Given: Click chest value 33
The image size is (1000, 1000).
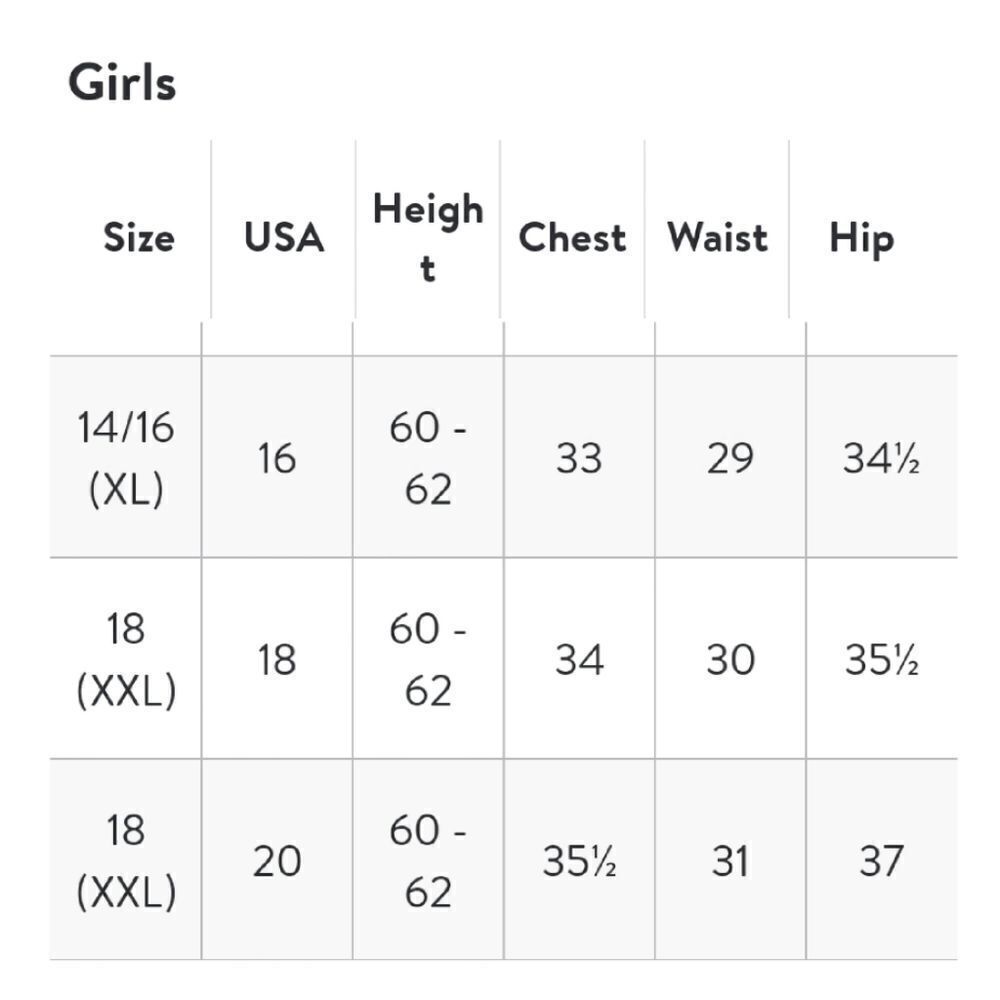Looking at the screenshot, I should pos(579,458).
